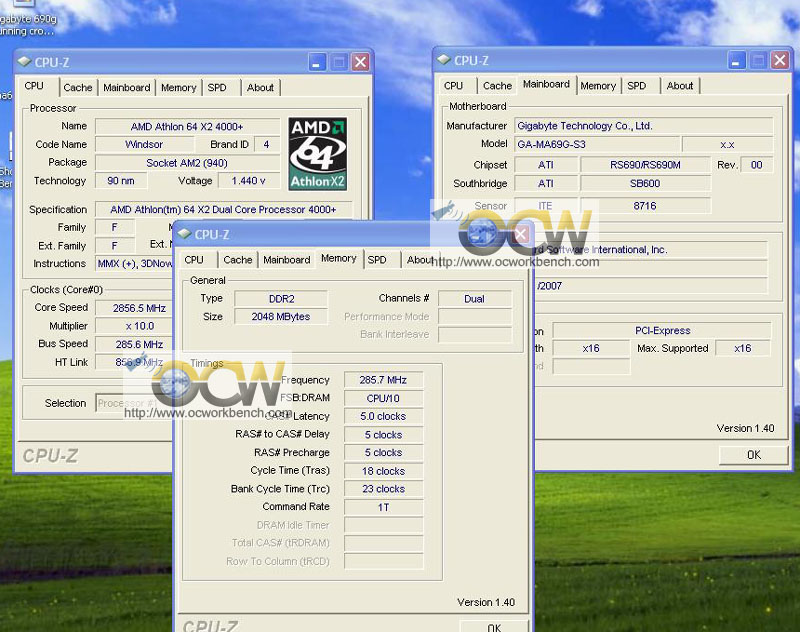Click the Manufacturer value "Gigabyte Technology Co., Ltd."
The height and width of the screenshot is (632, 800).
(x=644, y=125)
